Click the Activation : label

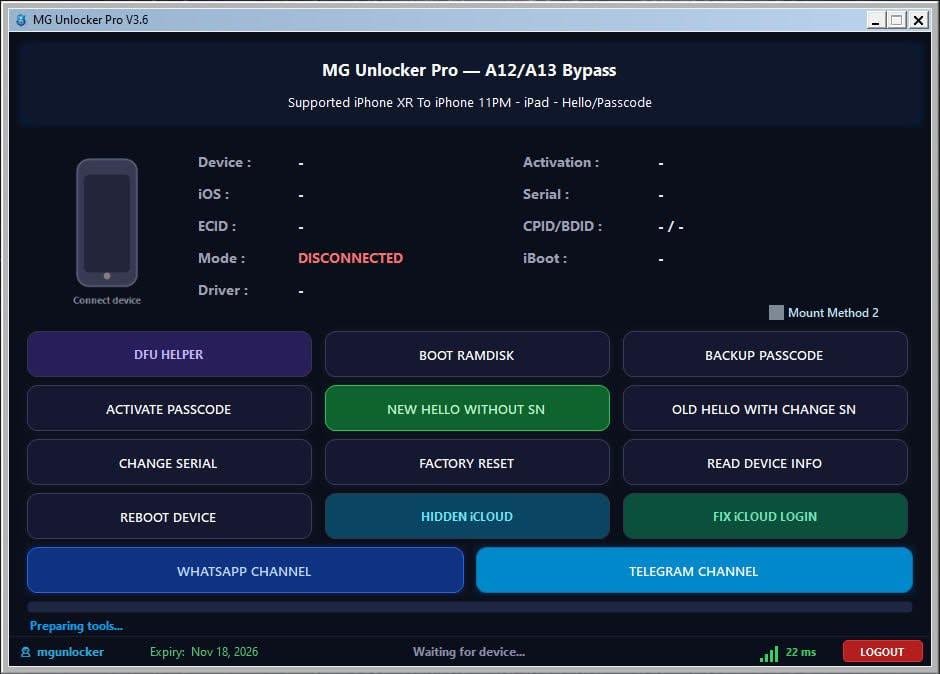click(x=561, y=163)
